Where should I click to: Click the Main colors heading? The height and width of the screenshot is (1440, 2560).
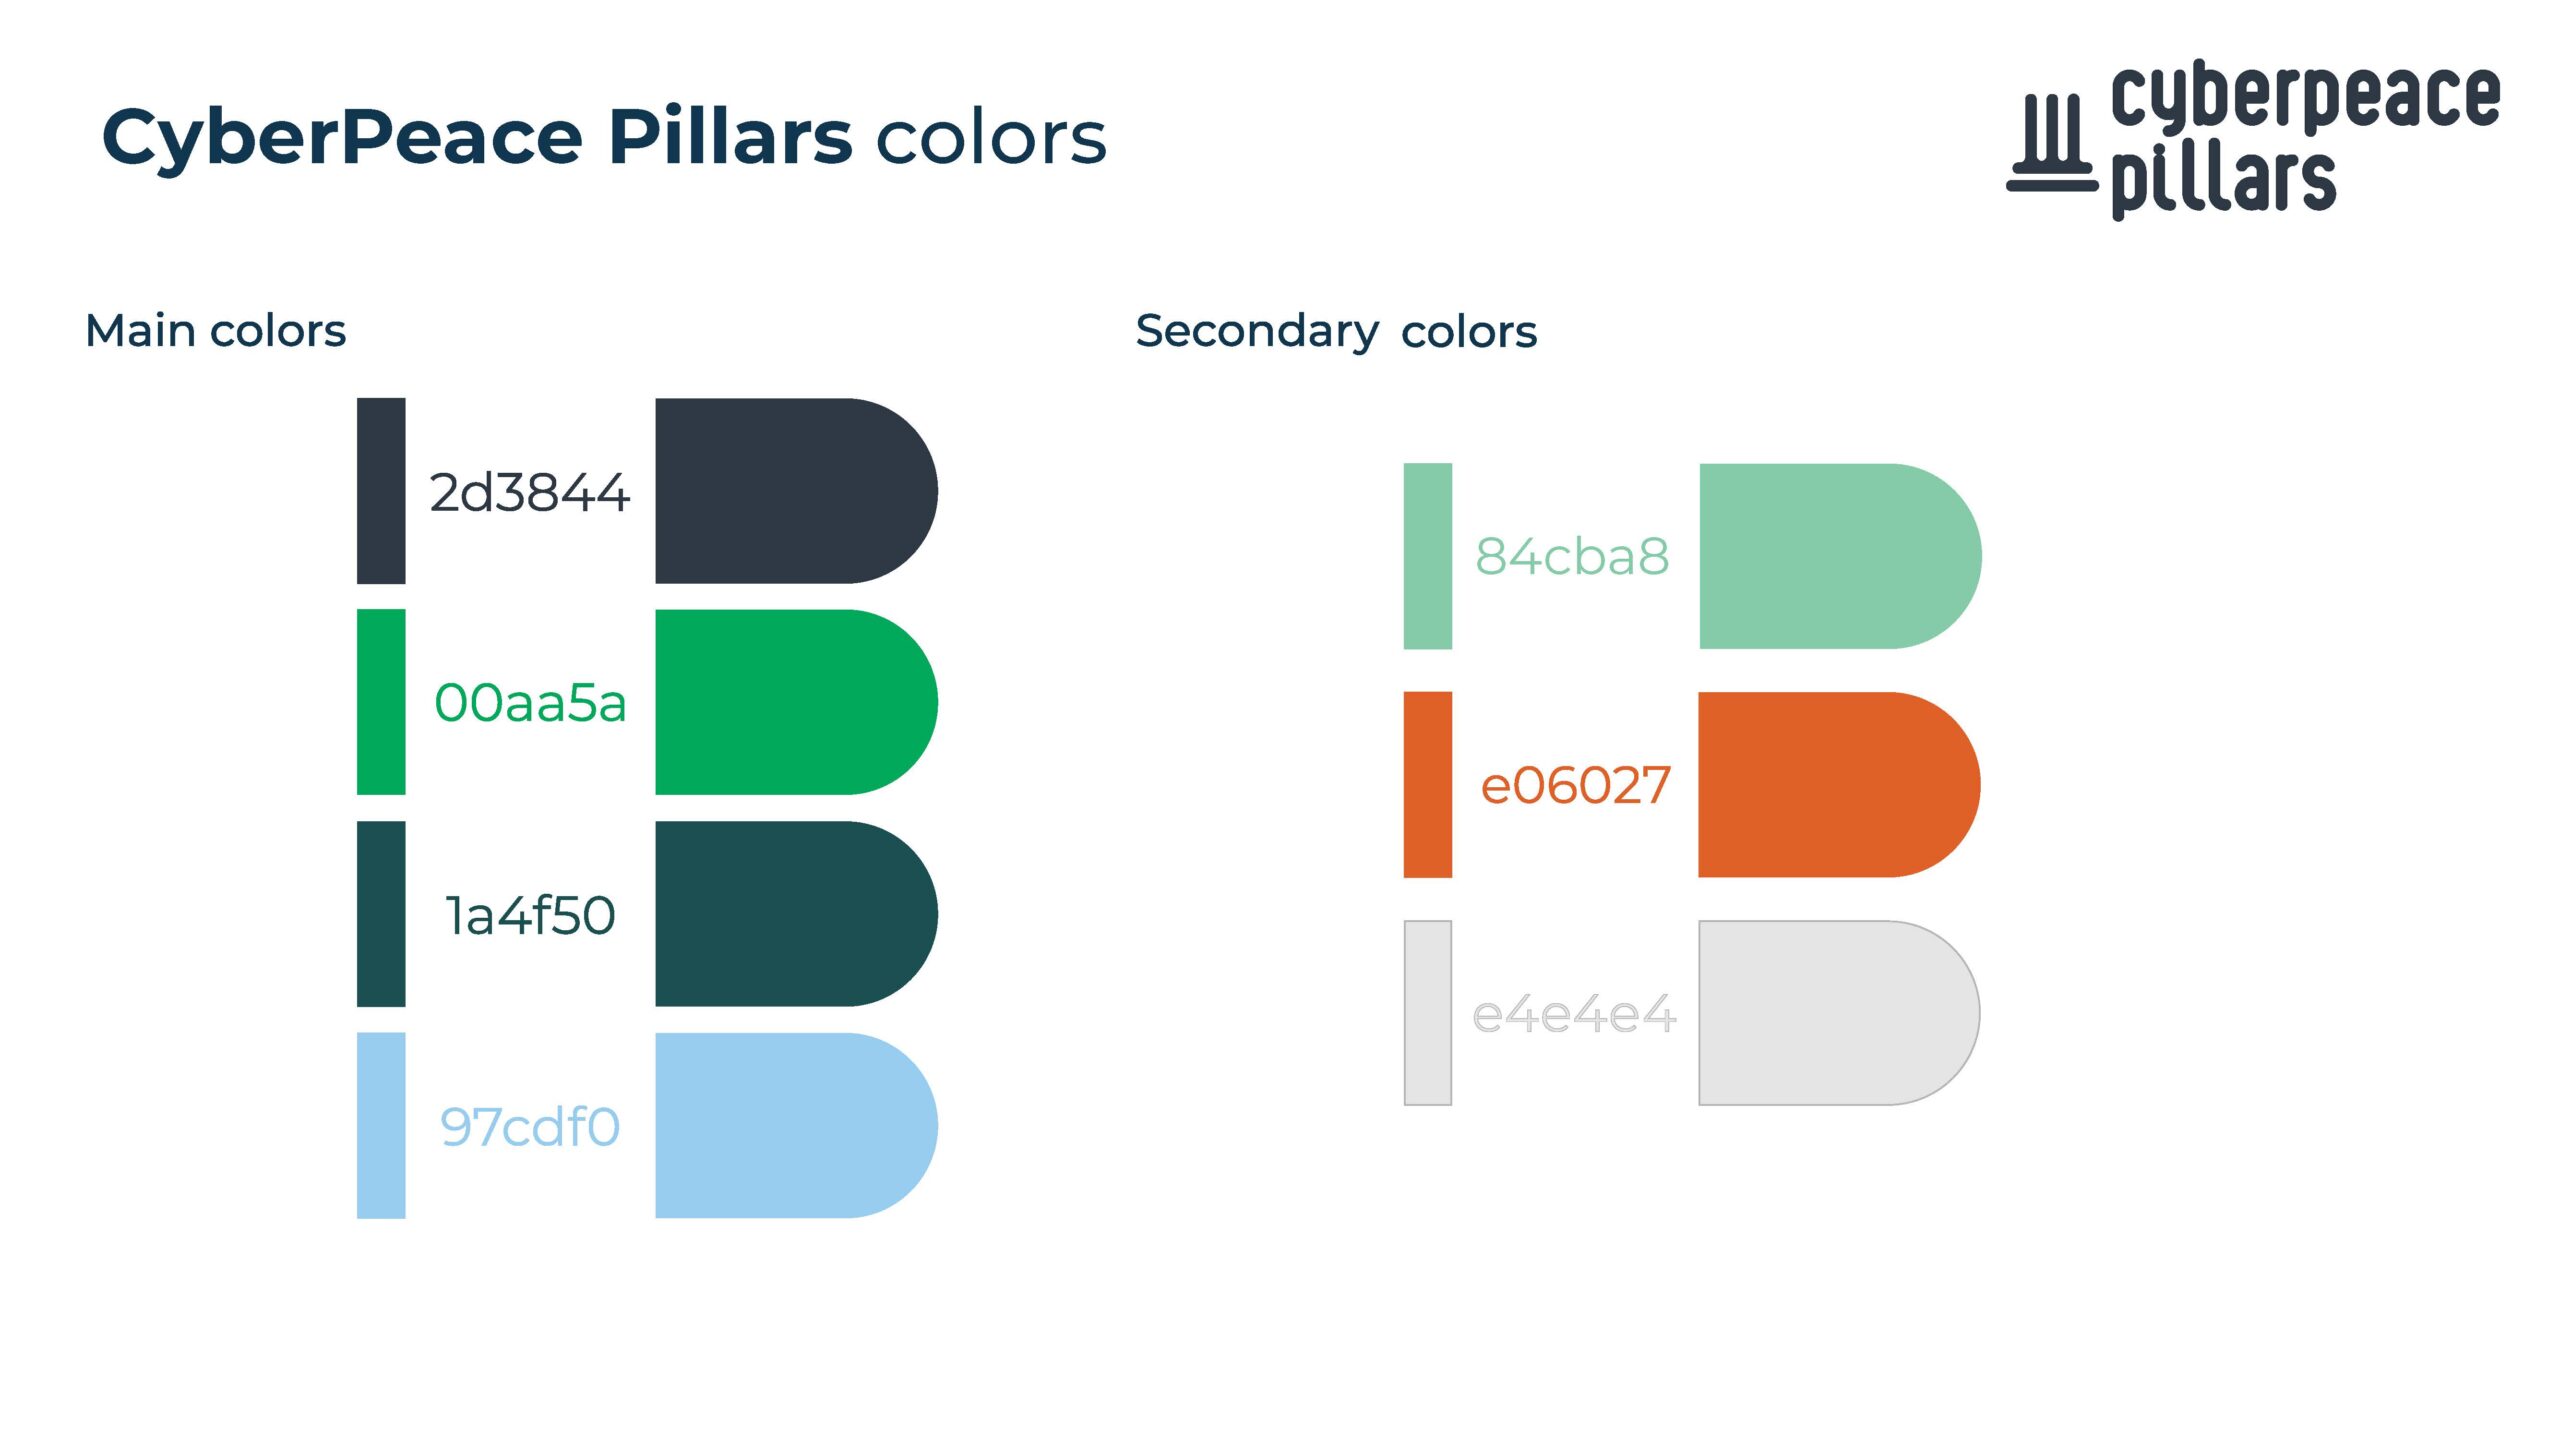tap(216, 331)
